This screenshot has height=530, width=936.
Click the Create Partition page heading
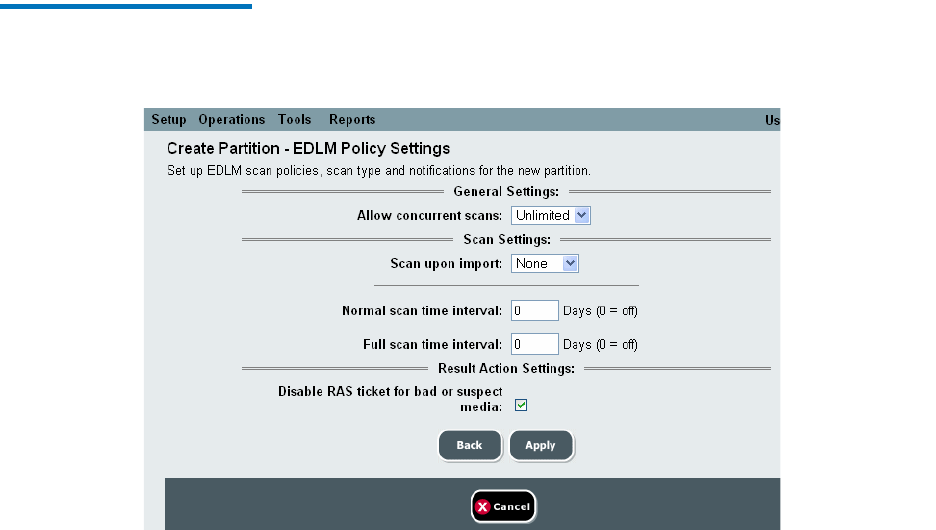click(x=308, y=149)
